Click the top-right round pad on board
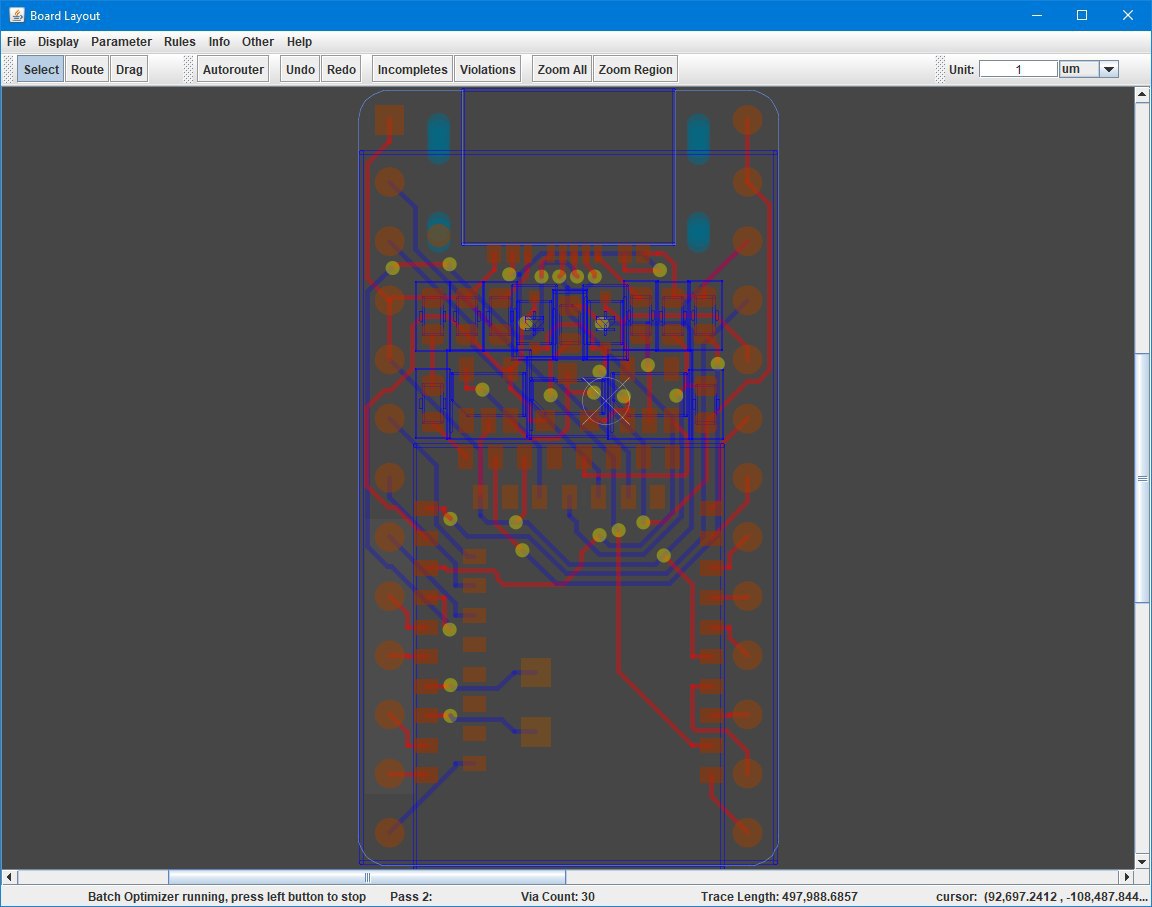1152x907 pixels. pyautogui.click(x=747, y=120)
